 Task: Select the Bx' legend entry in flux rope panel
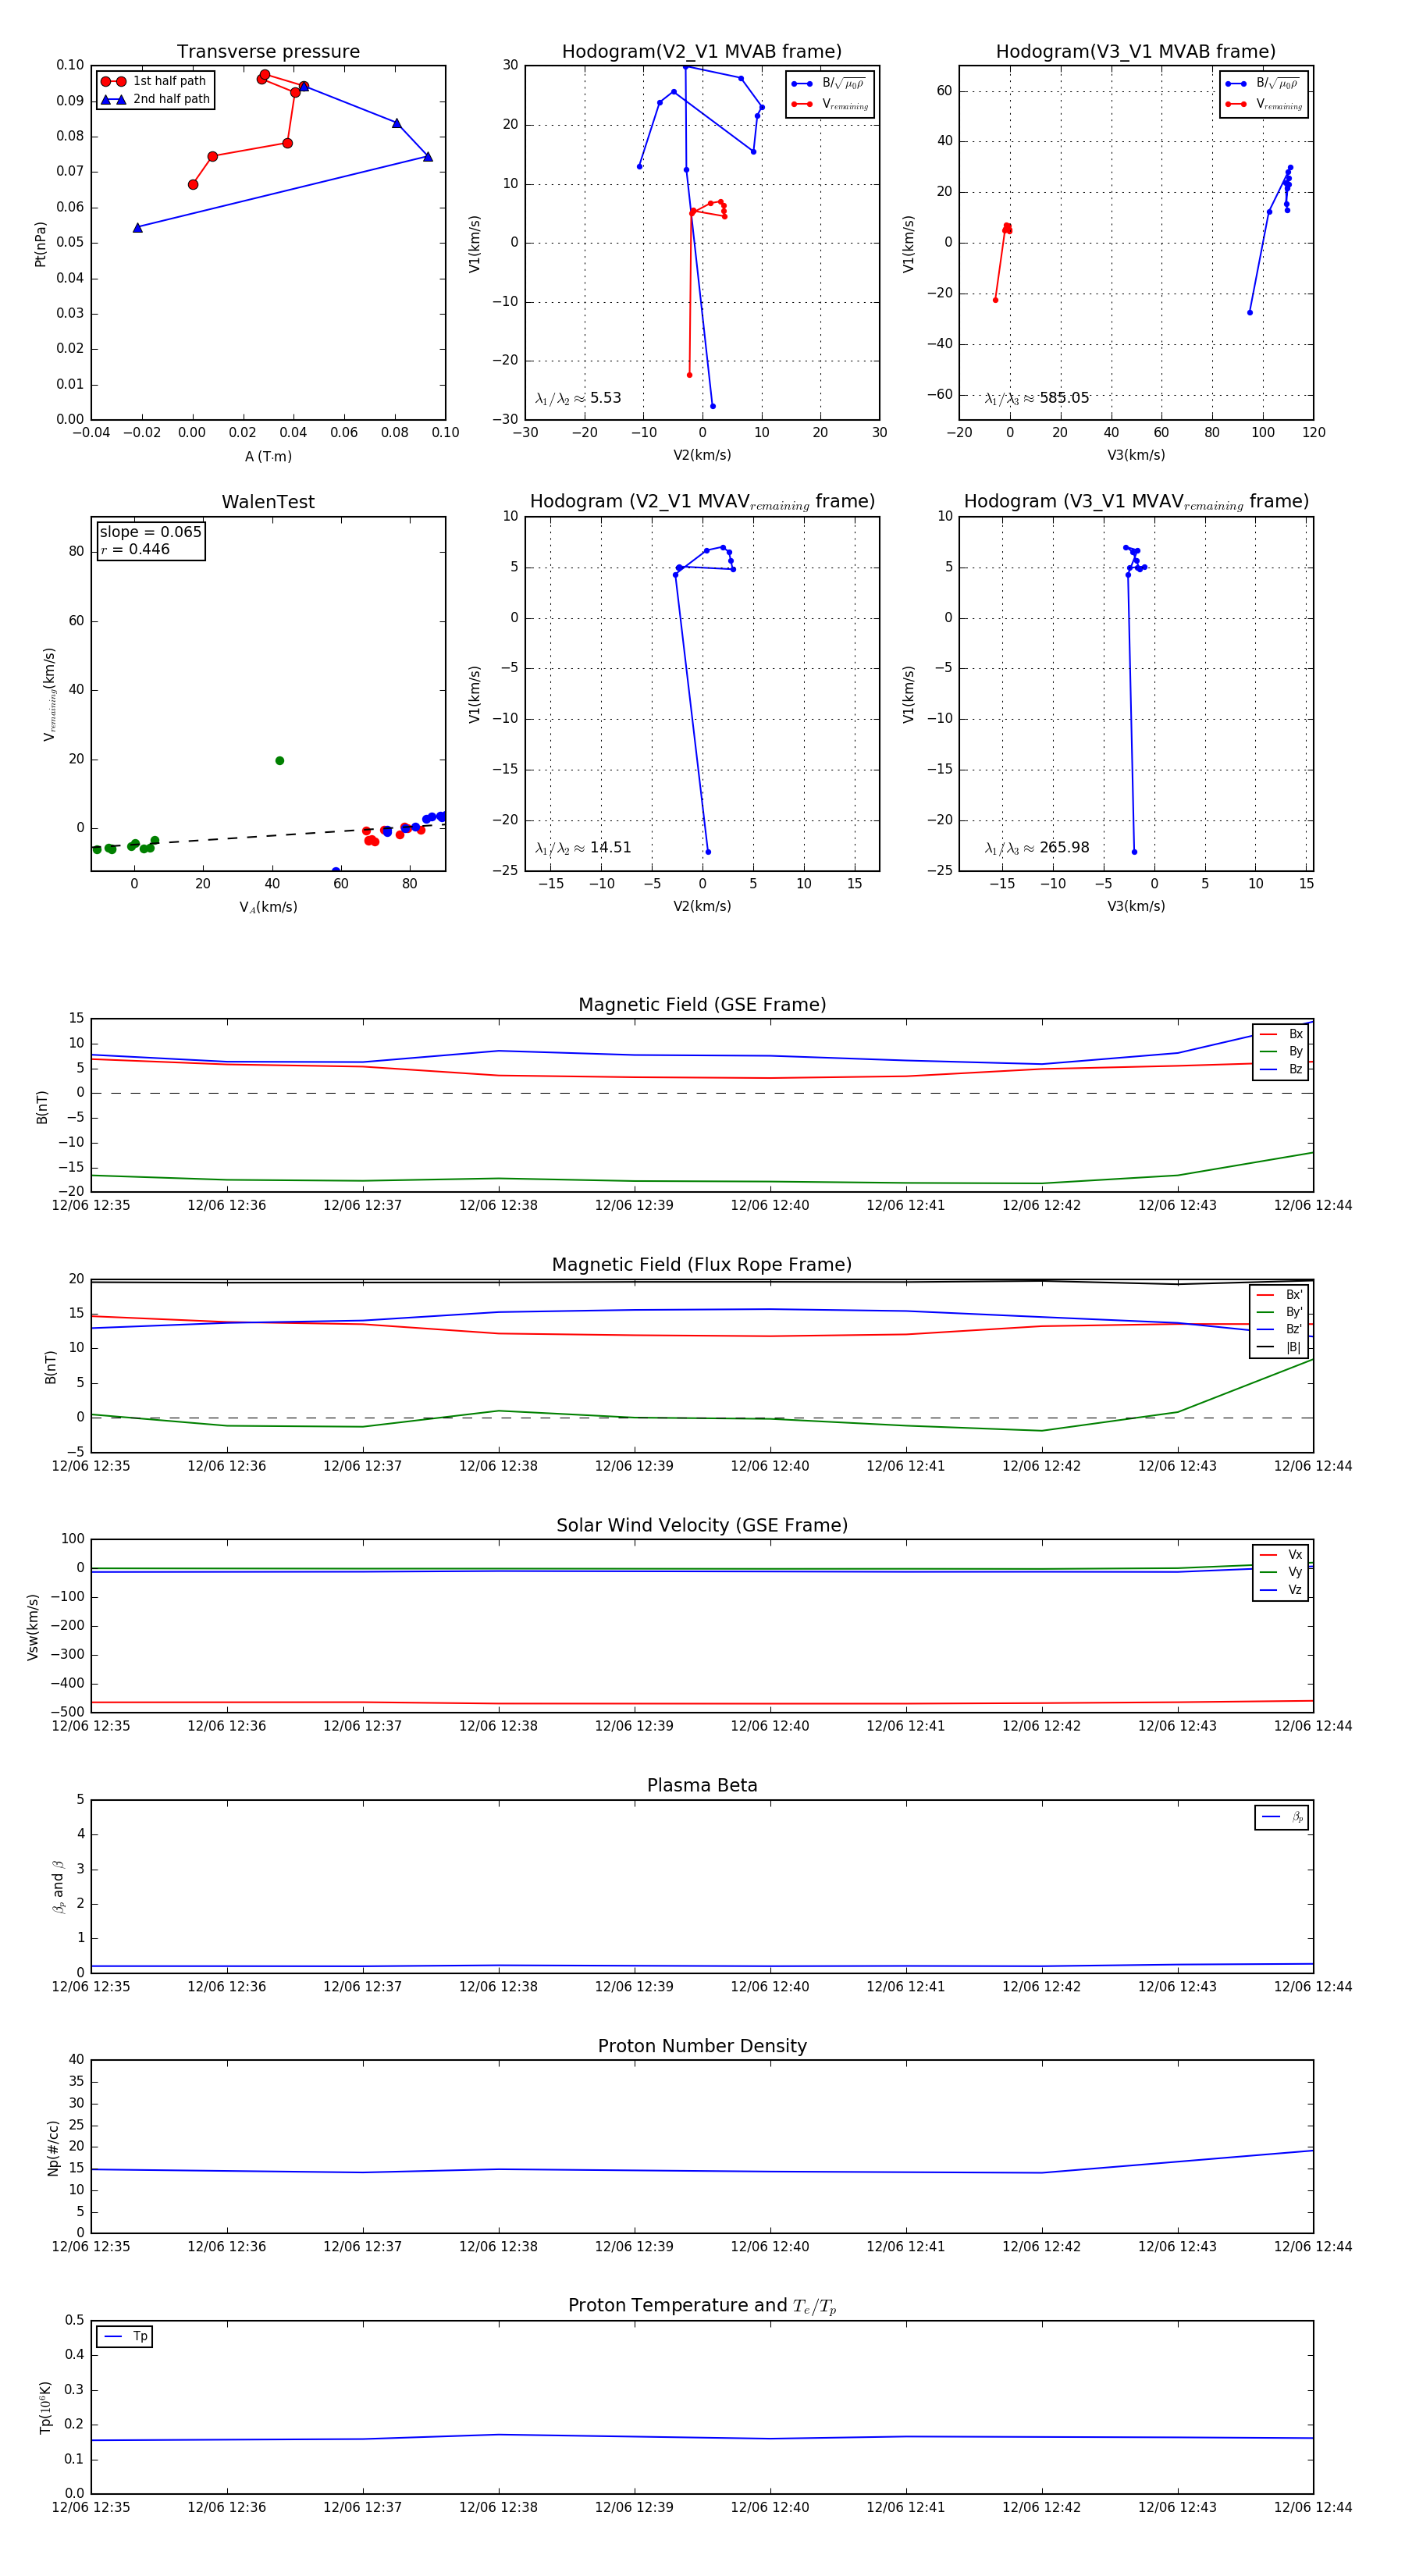[1279, 1295]
